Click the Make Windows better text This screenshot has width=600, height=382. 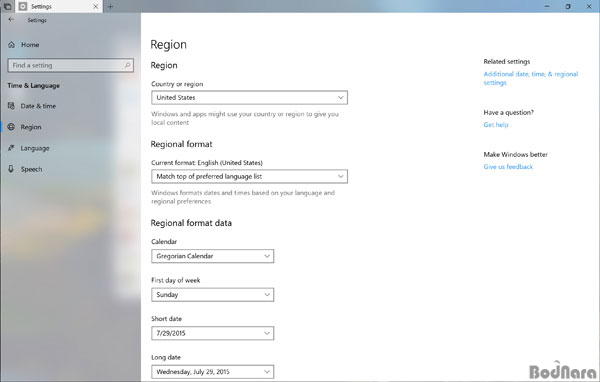pyautogui.click(x=515, y=154)
